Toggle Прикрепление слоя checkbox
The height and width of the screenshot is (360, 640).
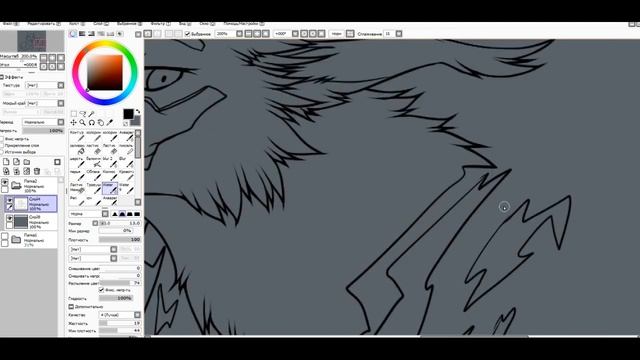coord(2,145)
